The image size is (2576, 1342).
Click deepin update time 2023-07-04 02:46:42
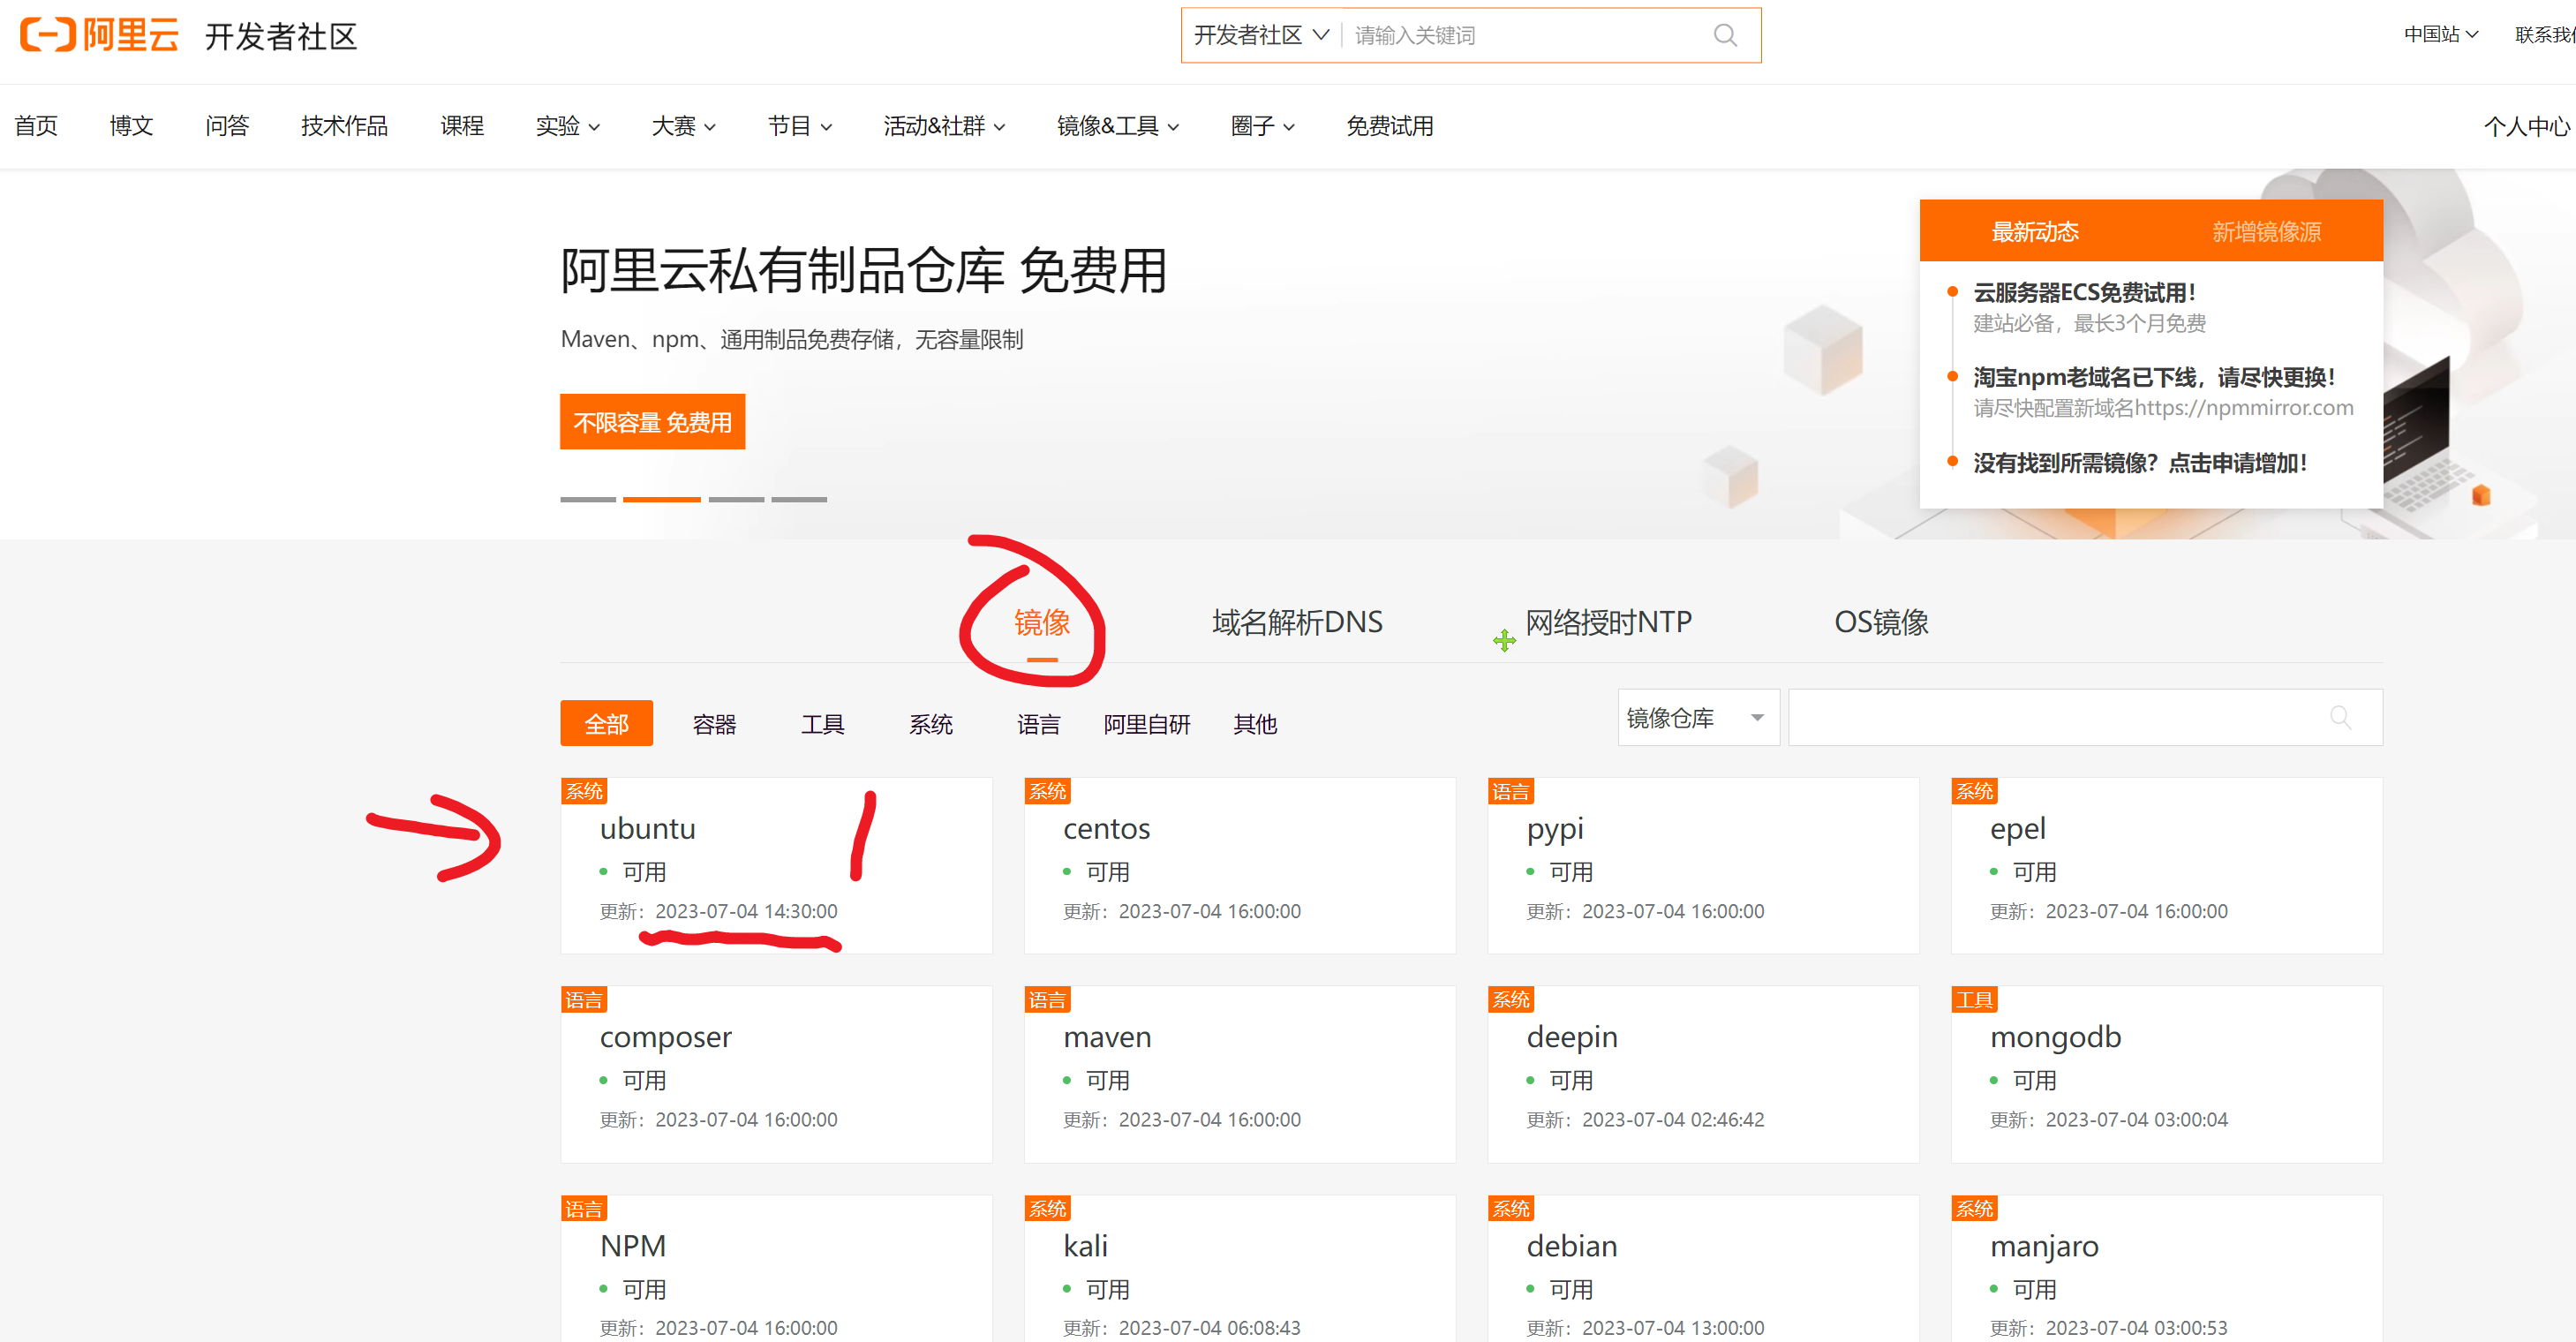point(1673,1119)
